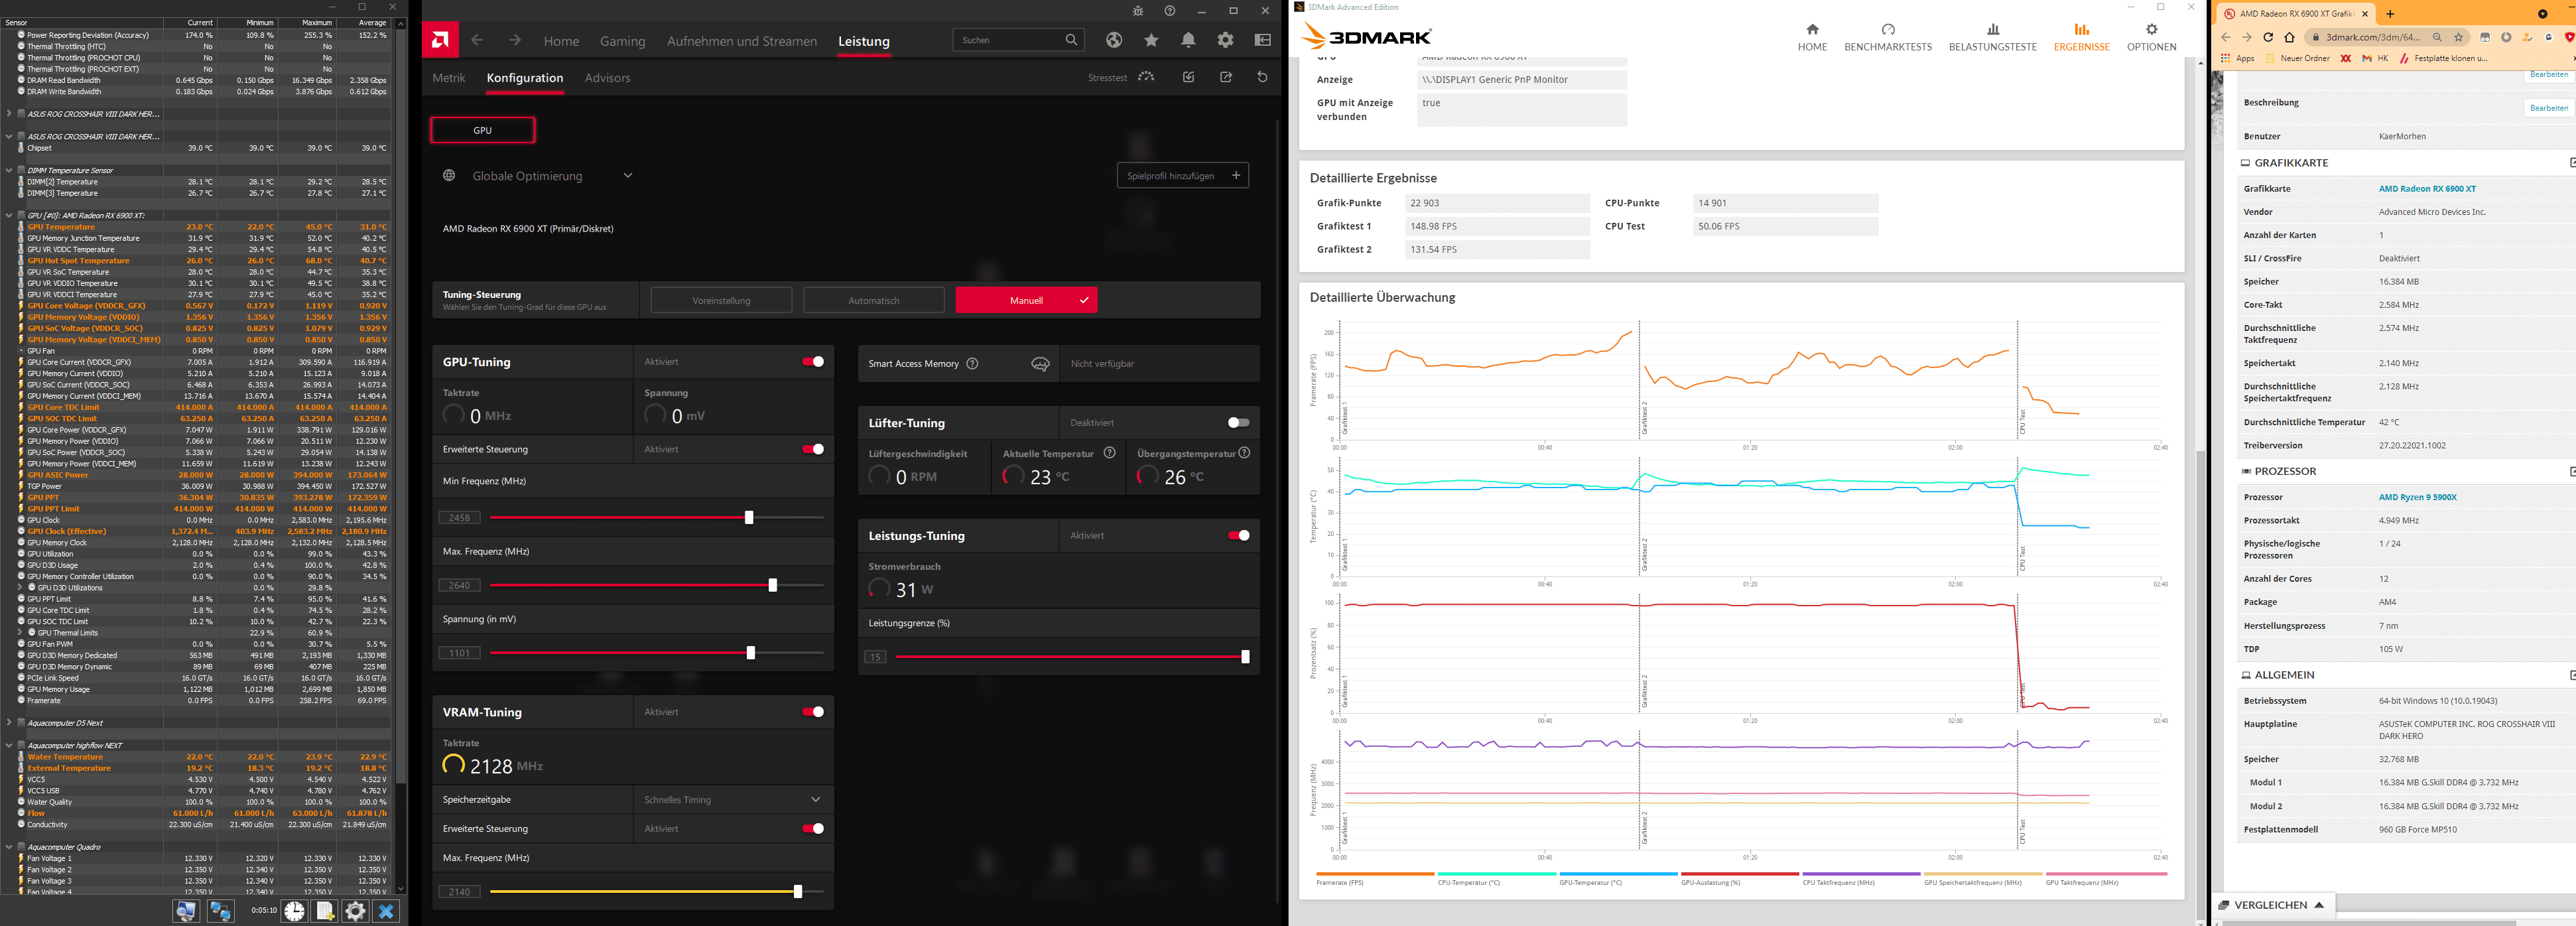Toggle GPU-Tuning switch

pyautogui.click(x=813, y=362)
